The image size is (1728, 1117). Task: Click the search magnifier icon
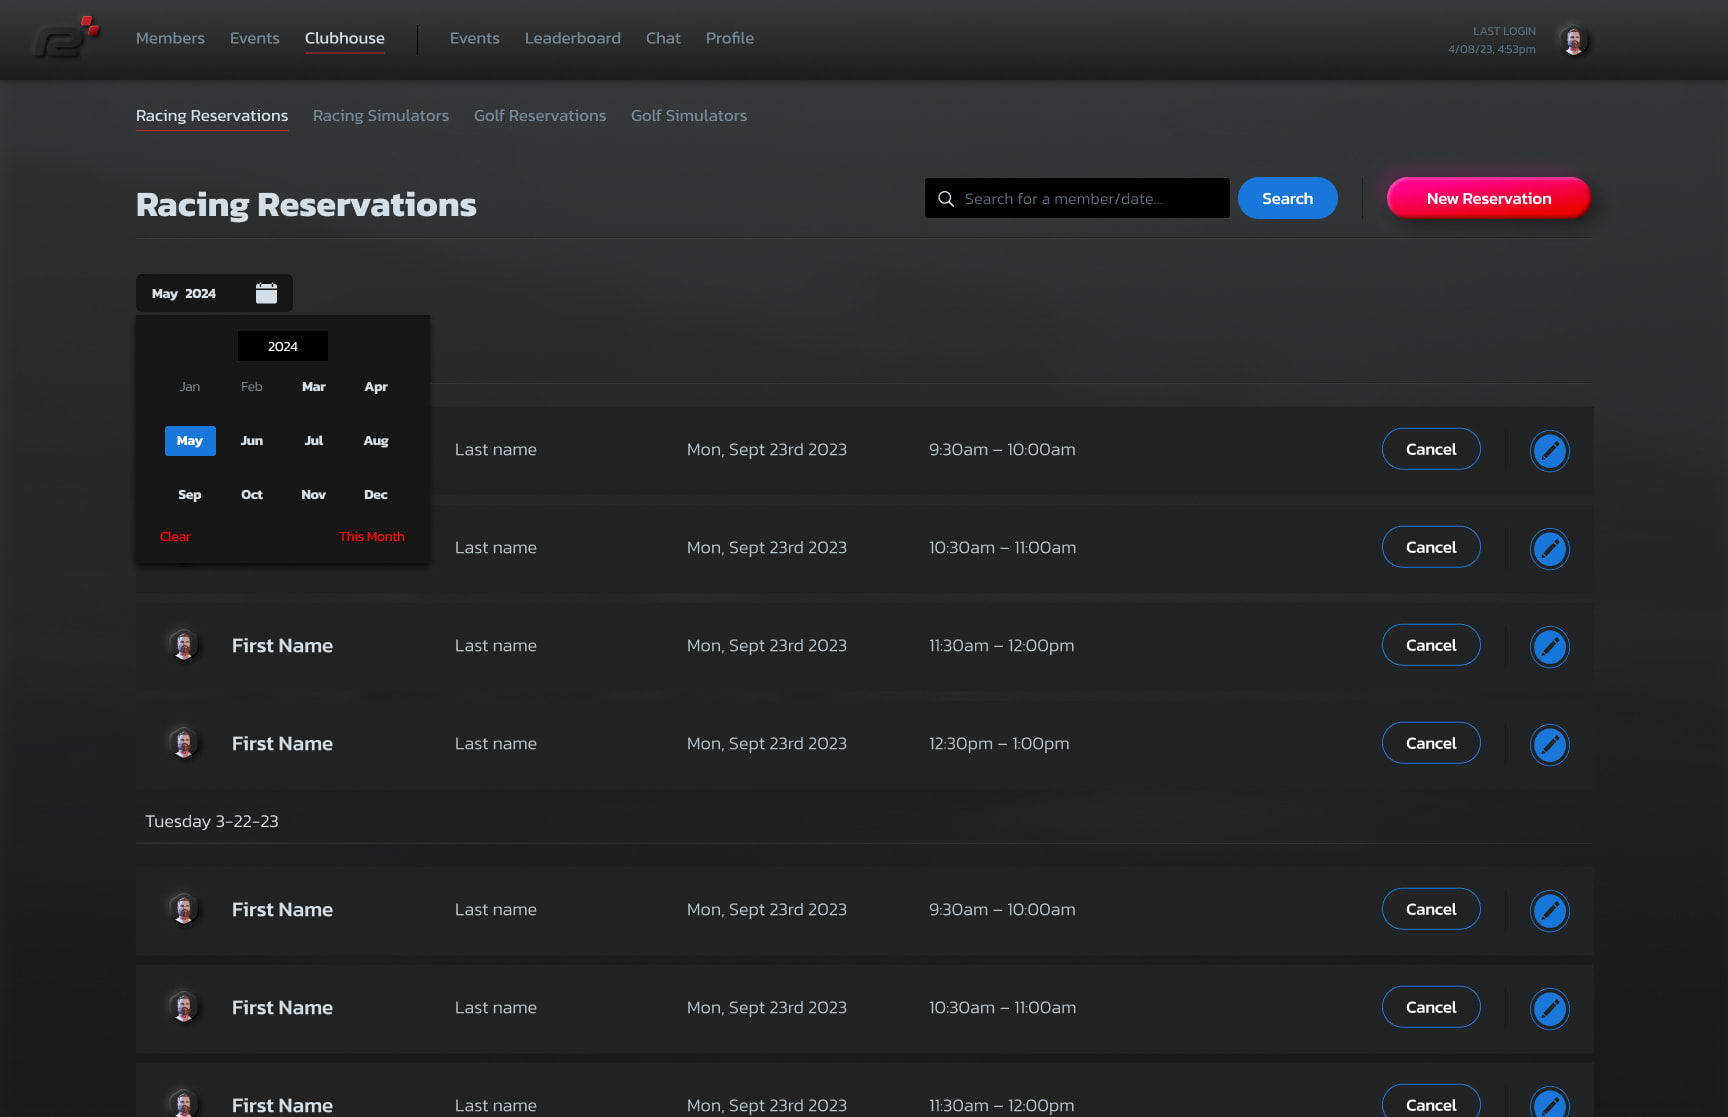(x=946, y=198)
